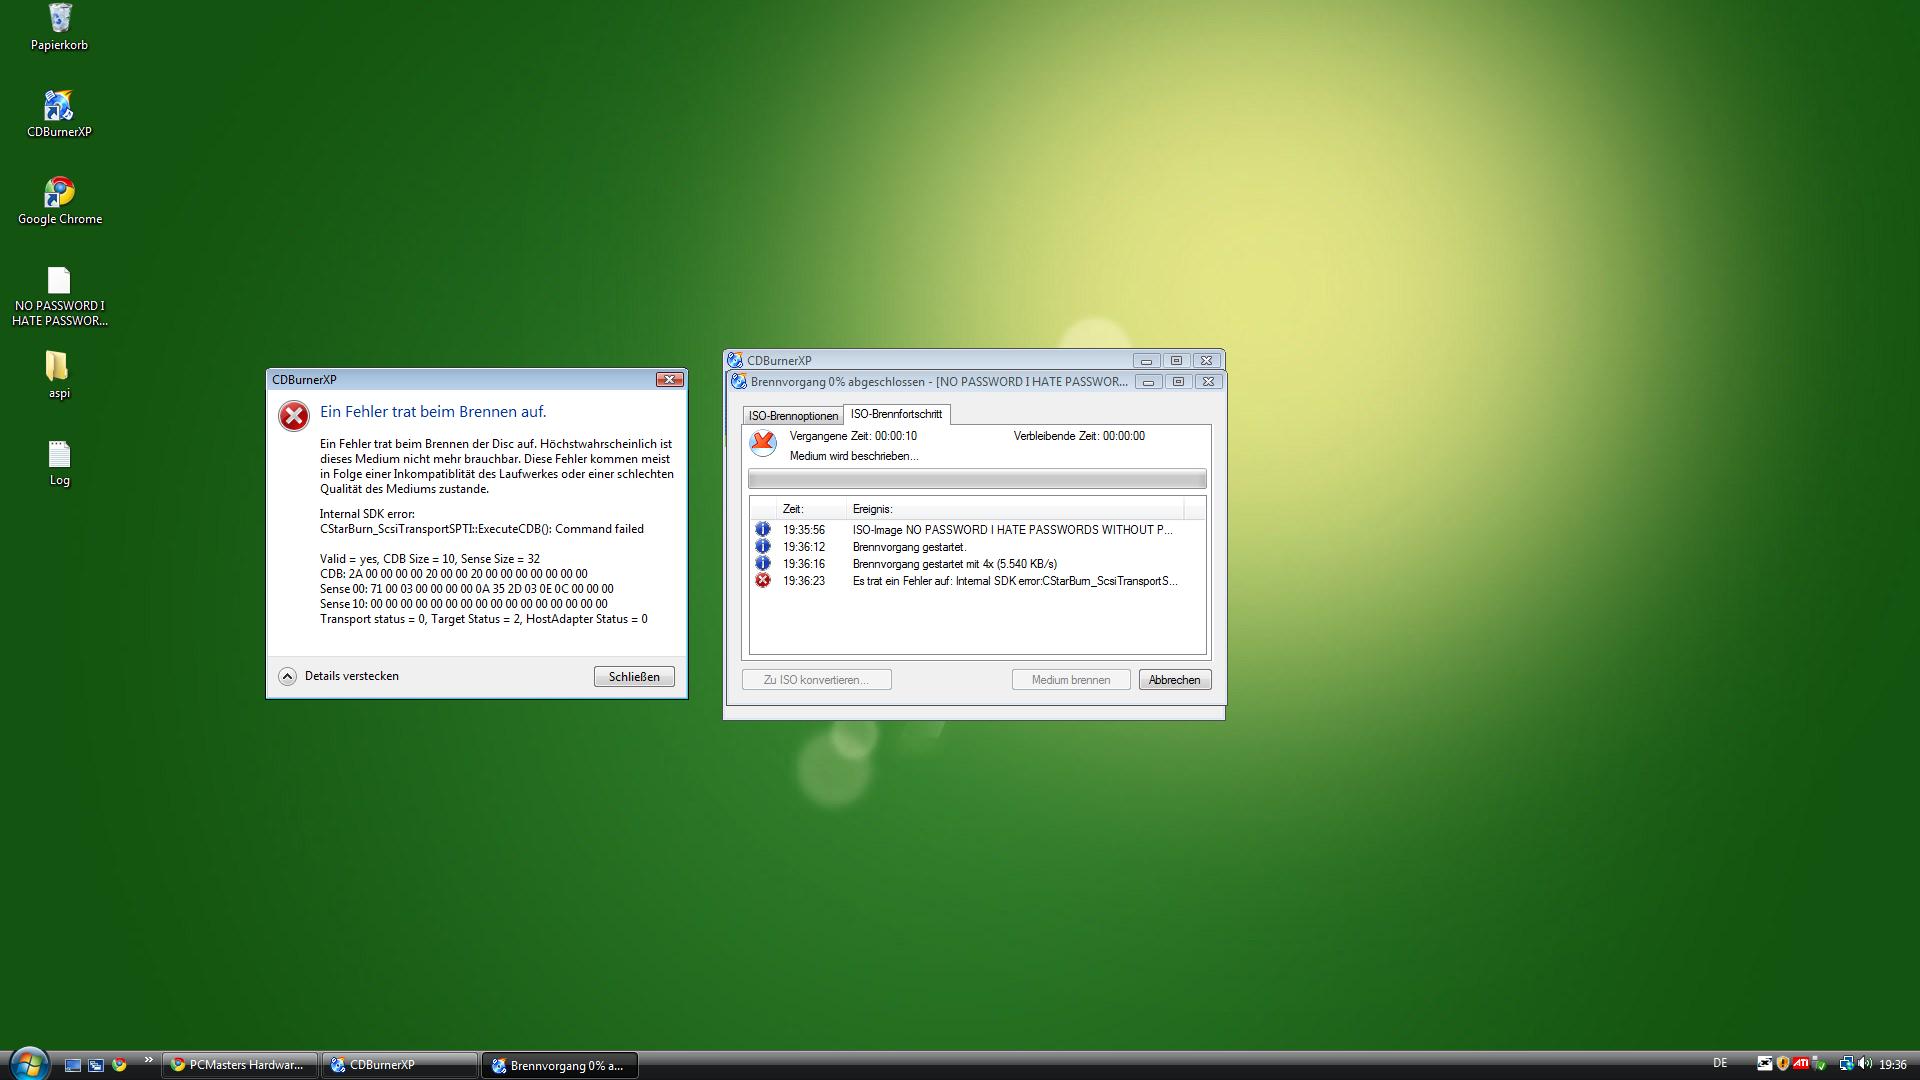
Task: Click the Transport status = 0 line
Action: point(484,619)
